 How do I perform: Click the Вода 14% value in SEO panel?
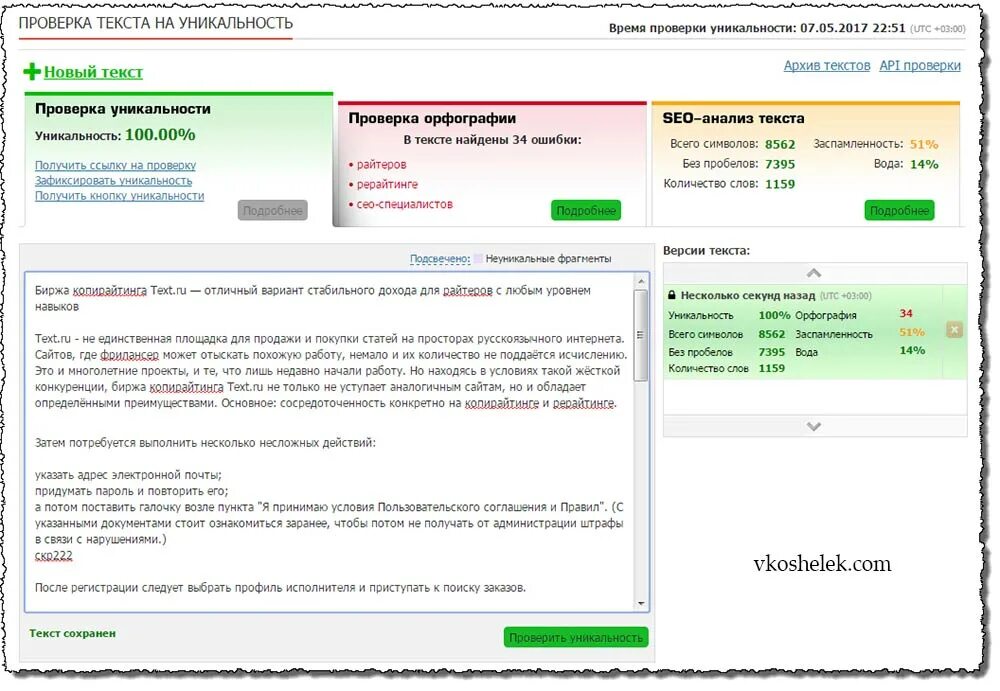(923, 164)
